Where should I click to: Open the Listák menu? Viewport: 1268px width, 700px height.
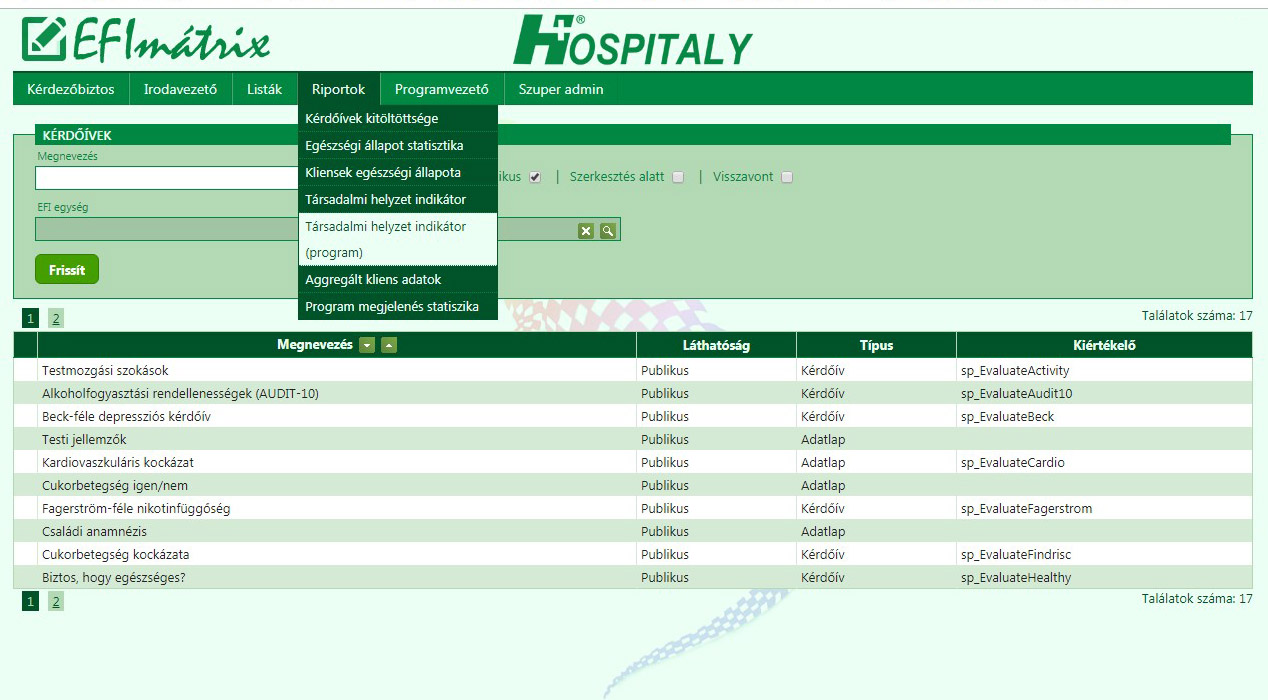265,89
